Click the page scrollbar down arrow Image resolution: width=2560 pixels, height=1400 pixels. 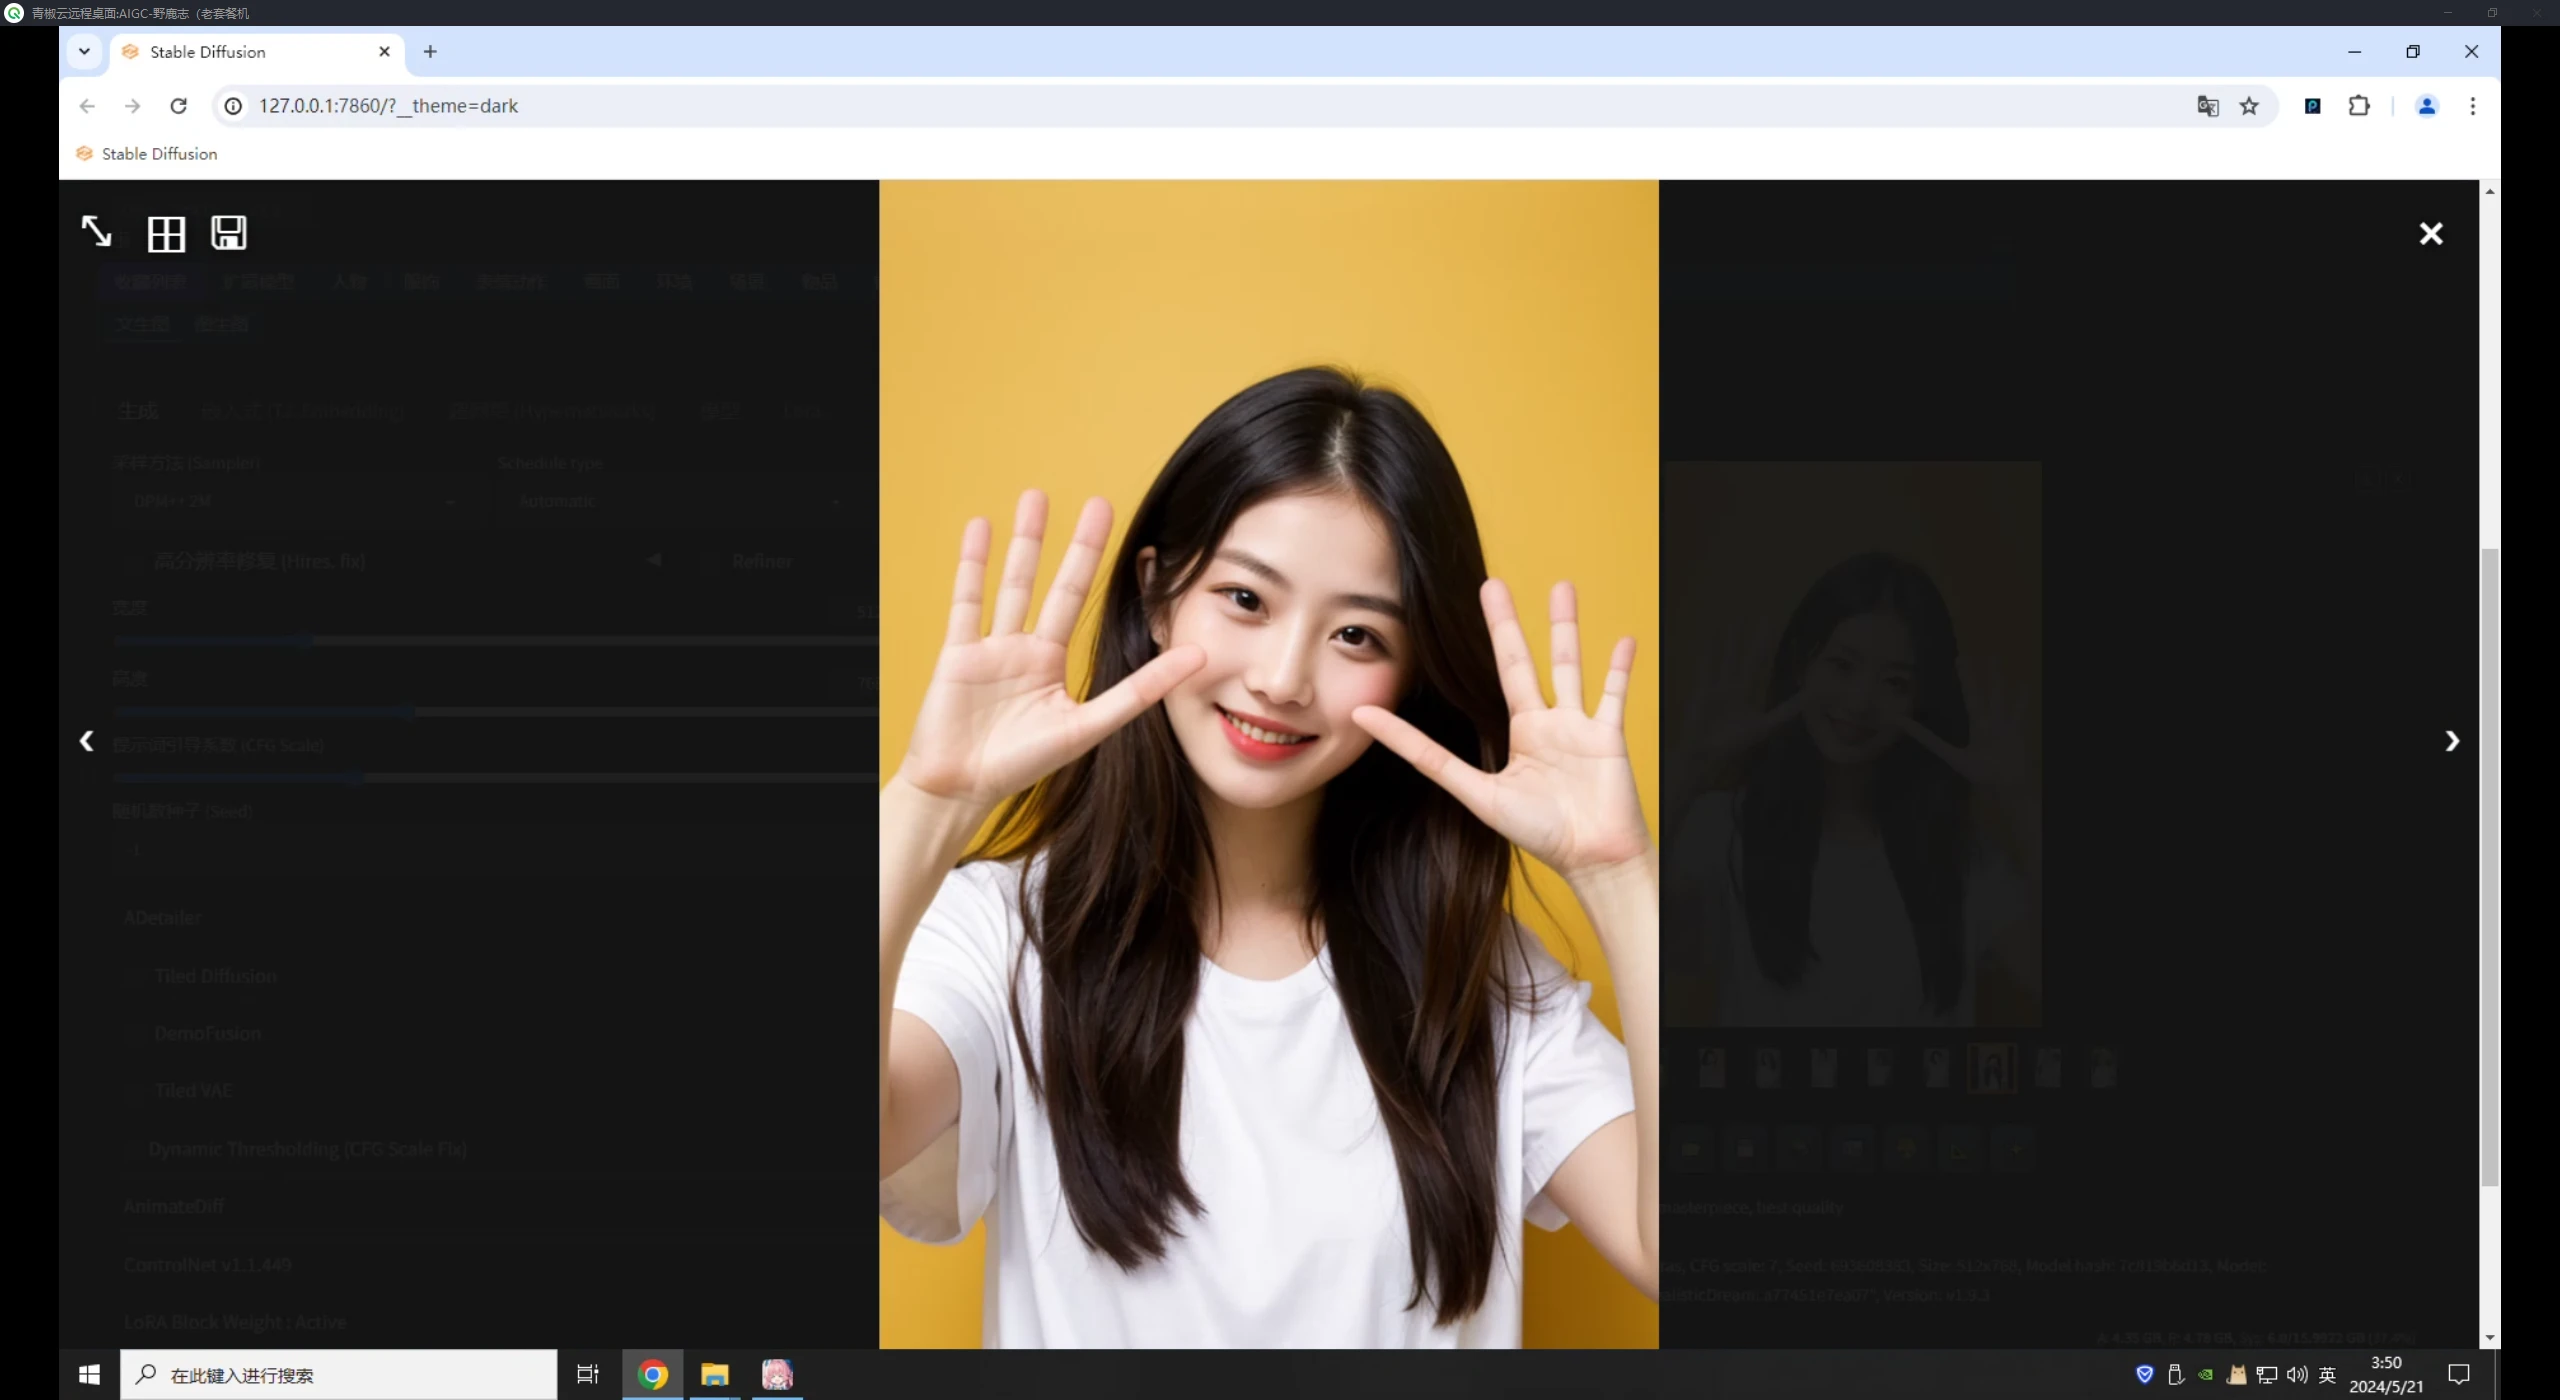(x=2489, y=1338)
